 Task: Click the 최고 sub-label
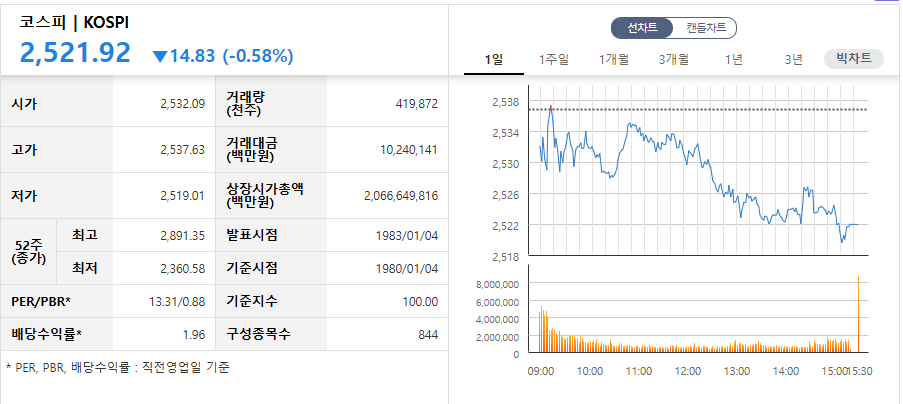84,235
